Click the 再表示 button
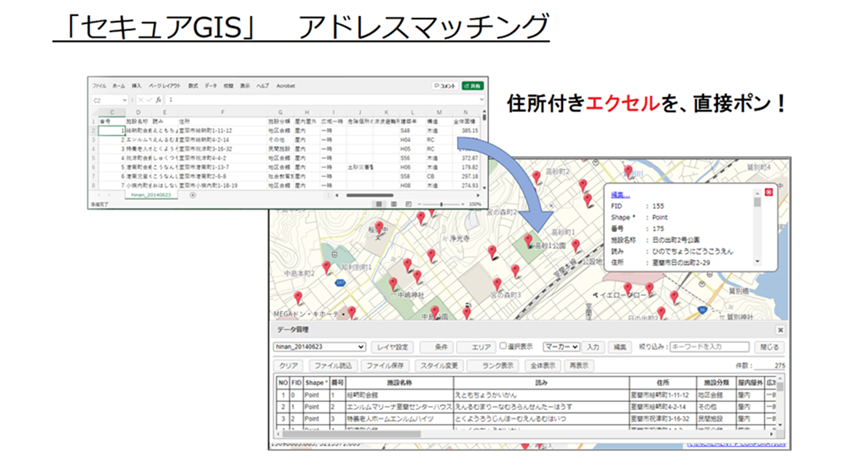 (579, 366)
